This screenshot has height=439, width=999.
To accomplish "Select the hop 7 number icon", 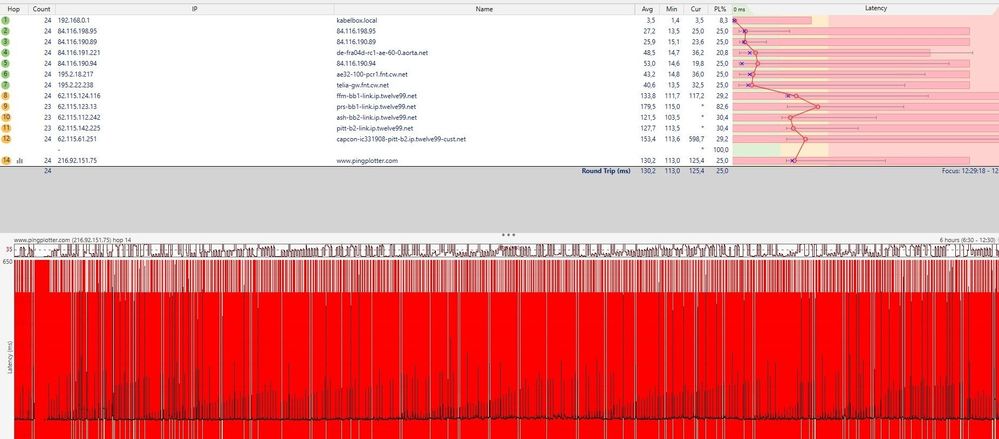I will 6,85.
